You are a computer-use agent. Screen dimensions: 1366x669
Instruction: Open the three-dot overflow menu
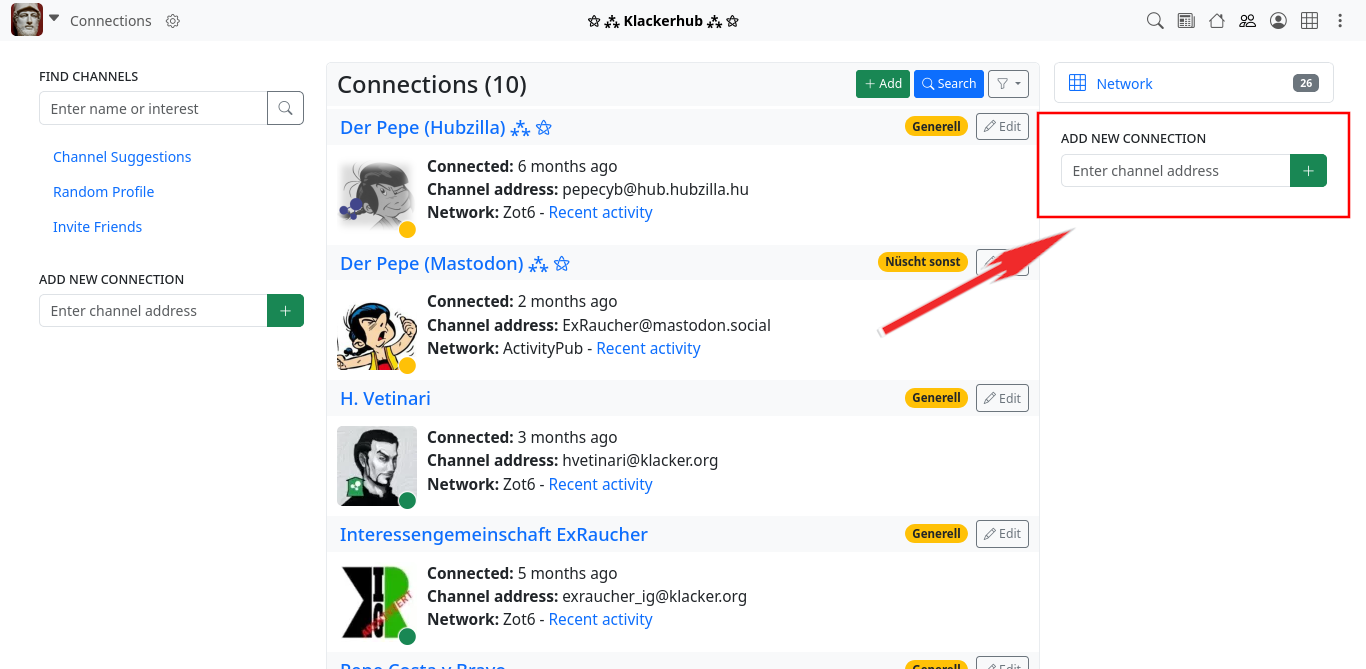(x=1340, y=21)
